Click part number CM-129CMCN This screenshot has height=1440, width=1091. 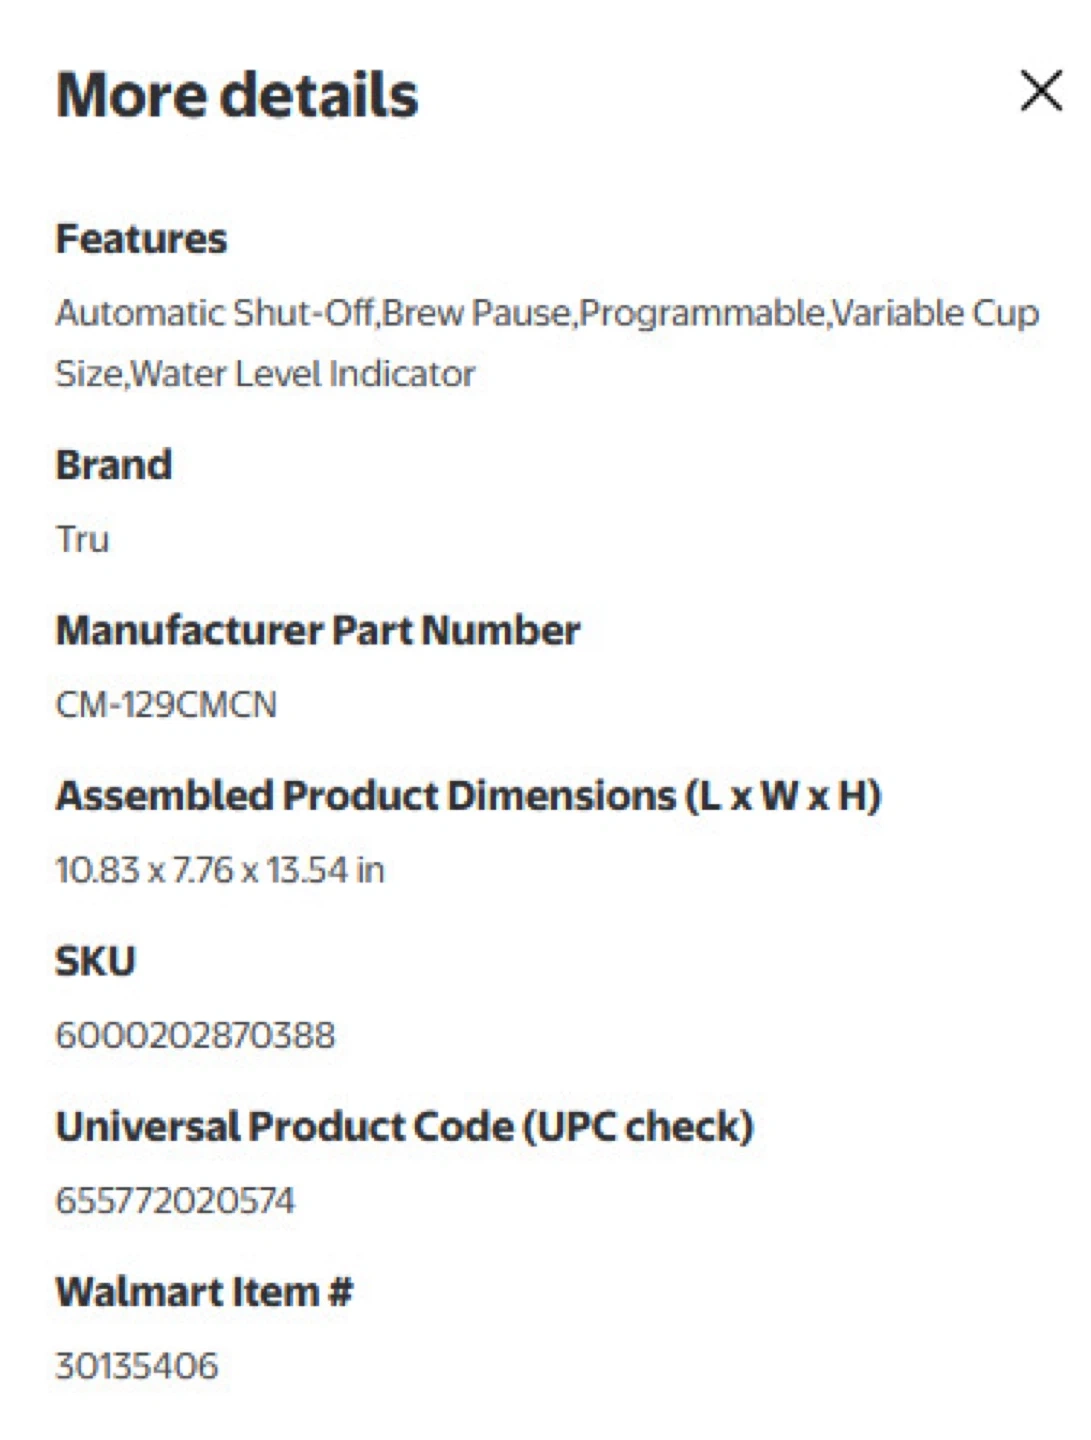[x=166, y=705]
